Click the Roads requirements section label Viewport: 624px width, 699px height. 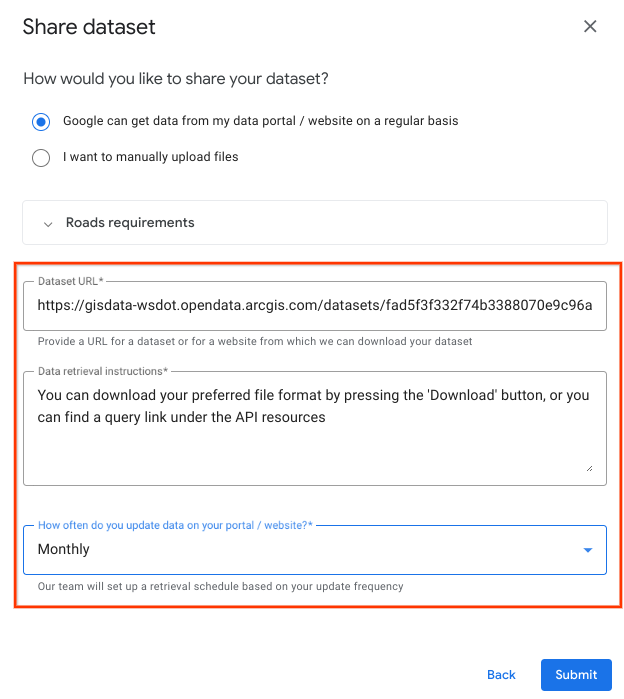pyautogui.click(x=130, y=223)
